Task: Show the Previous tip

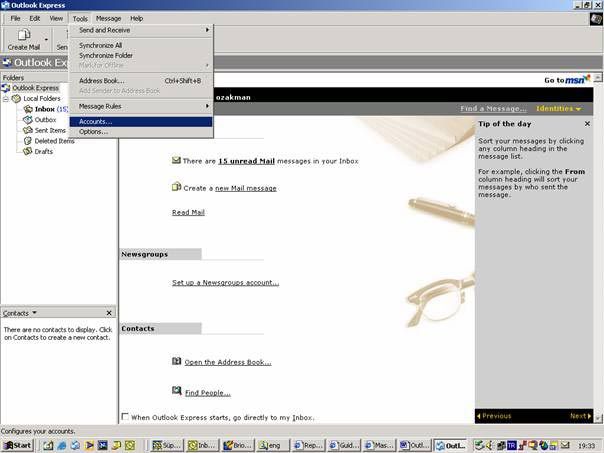Action: [494, 416]
